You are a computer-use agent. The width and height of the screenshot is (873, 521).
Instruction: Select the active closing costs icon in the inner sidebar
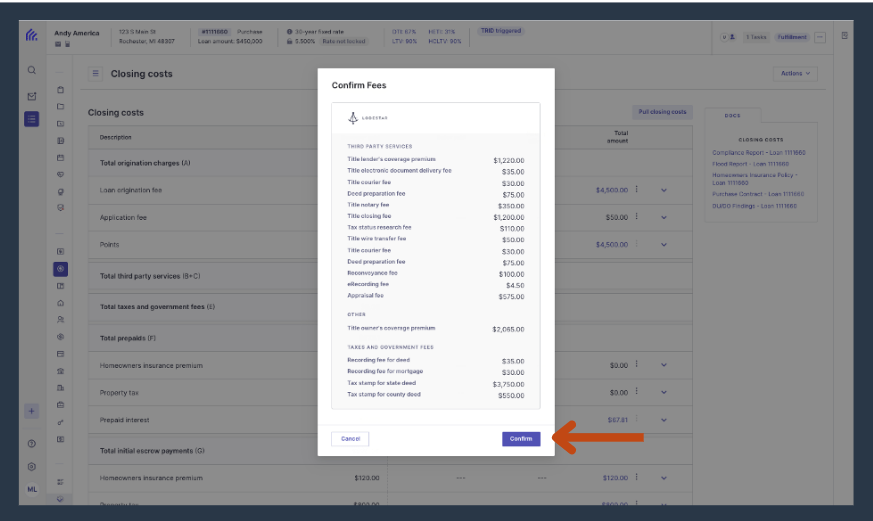(61, 269)
